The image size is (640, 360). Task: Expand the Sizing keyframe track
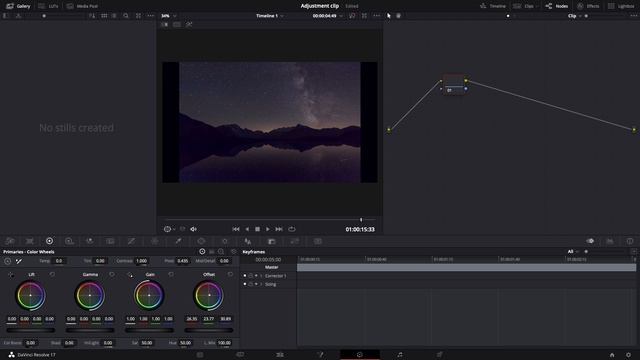tap(261, 284)
